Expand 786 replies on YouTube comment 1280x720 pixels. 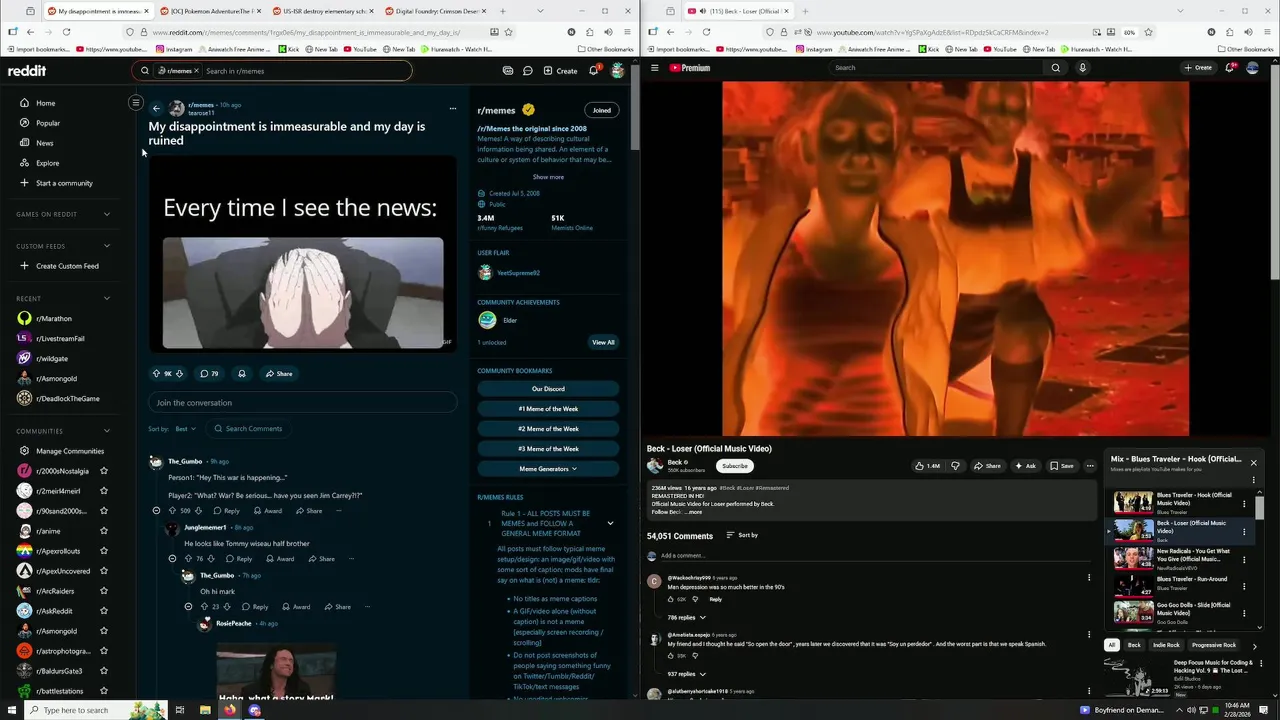pyautogui.click(x=687, y=617)
